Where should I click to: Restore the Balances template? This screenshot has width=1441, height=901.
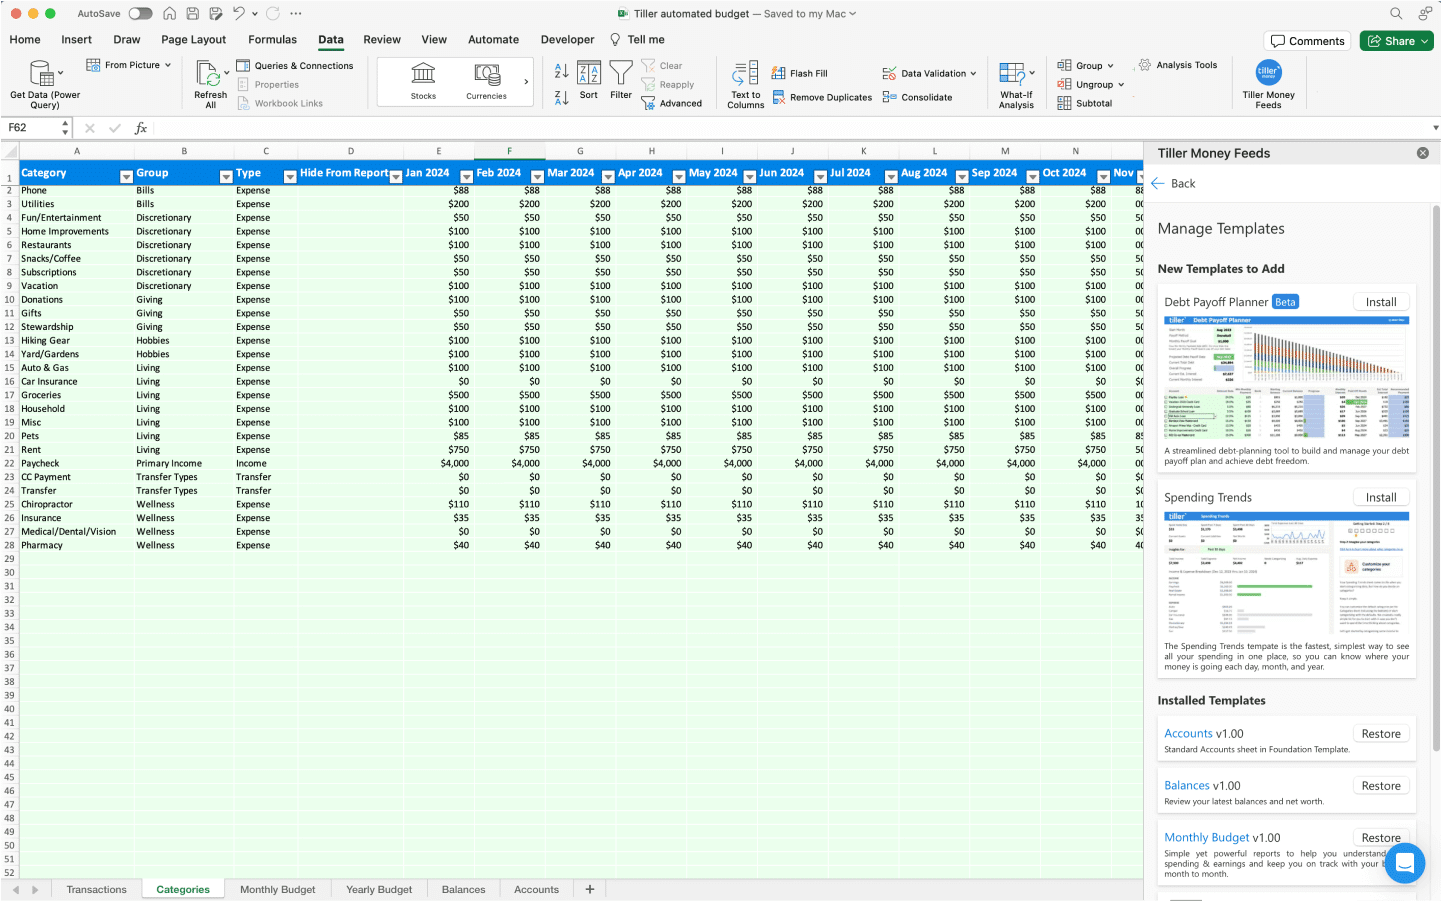pyautogui.click(x=1381, y=785)
